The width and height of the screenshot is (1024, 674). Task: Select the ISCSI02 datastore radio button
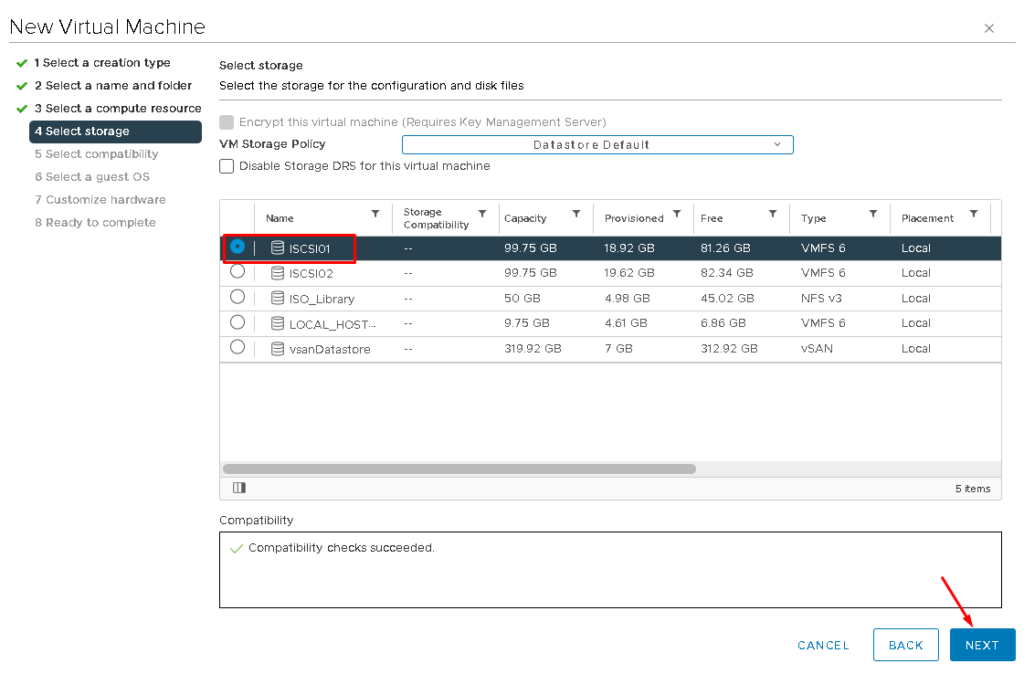[x=237, y=271]
